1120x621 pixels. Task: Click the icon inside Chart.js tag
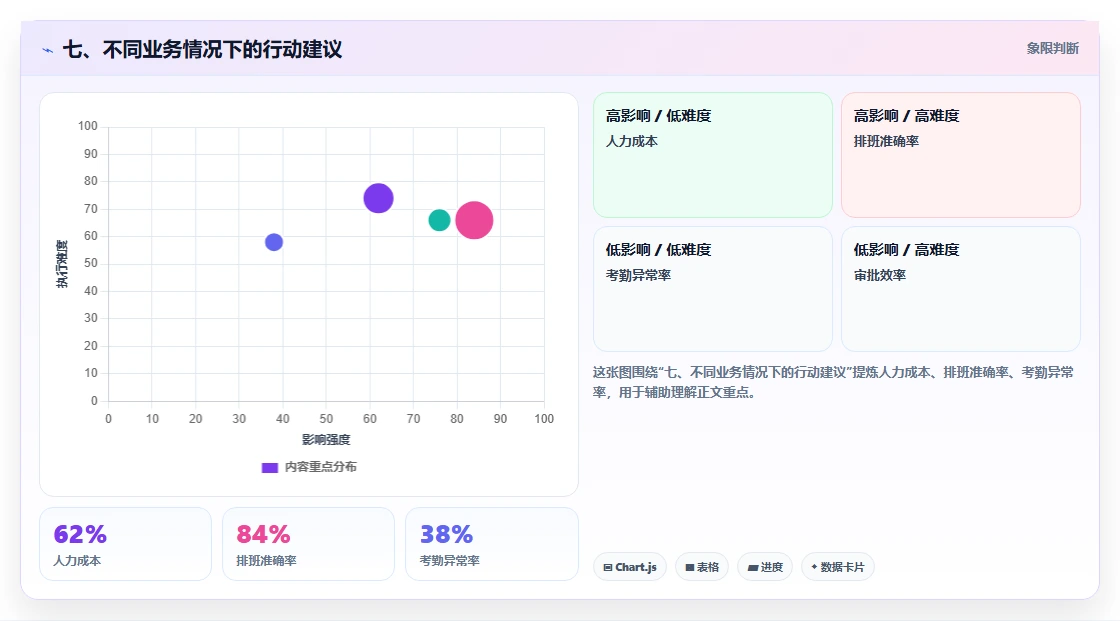pyautogui.click(x=608, y=567)
